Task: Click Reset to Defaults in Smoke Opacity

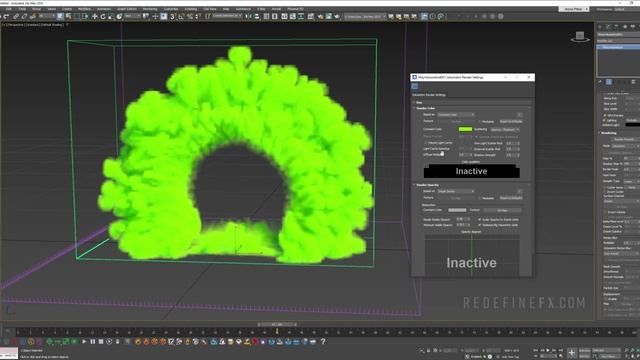Action: (x=511, y=198)
